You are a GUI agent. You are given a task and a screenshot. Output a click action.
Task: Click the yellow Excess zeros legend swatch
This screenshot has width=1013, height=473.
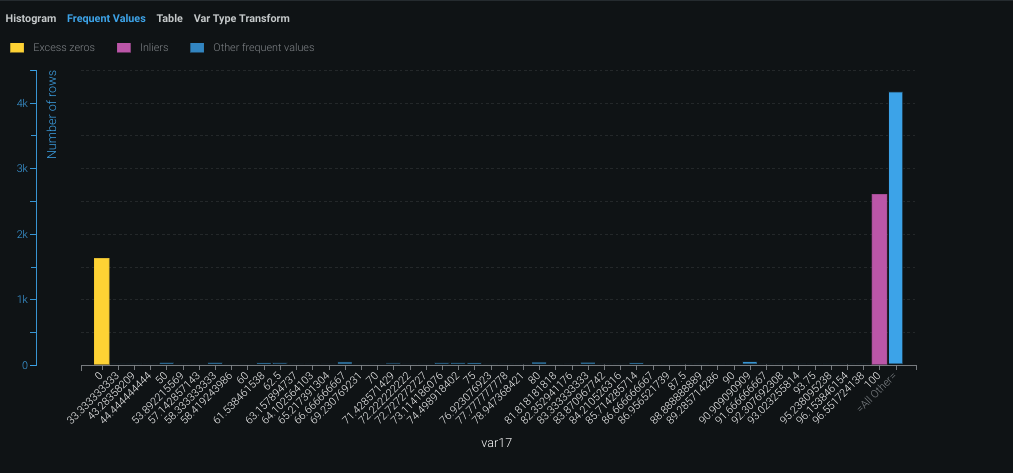[x=17, y=47]
